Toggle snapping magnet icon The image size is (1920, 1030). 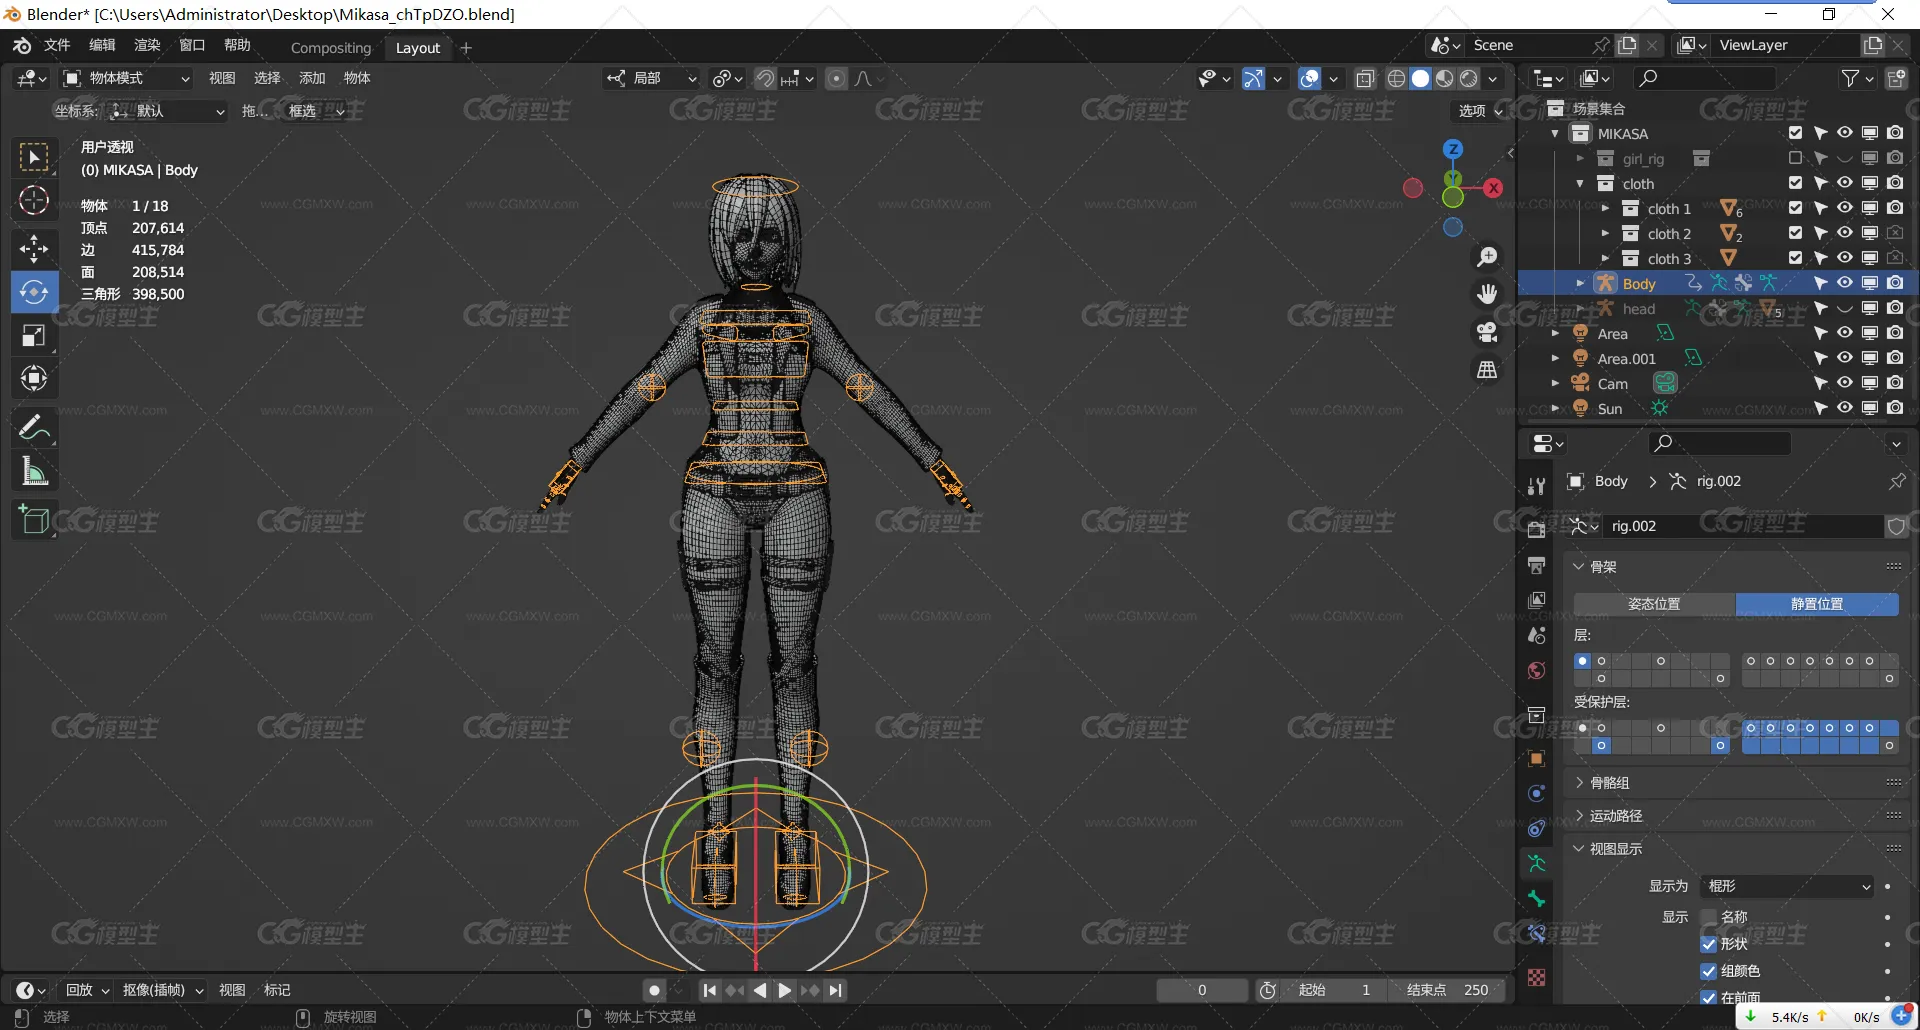[x=765, y=79]
